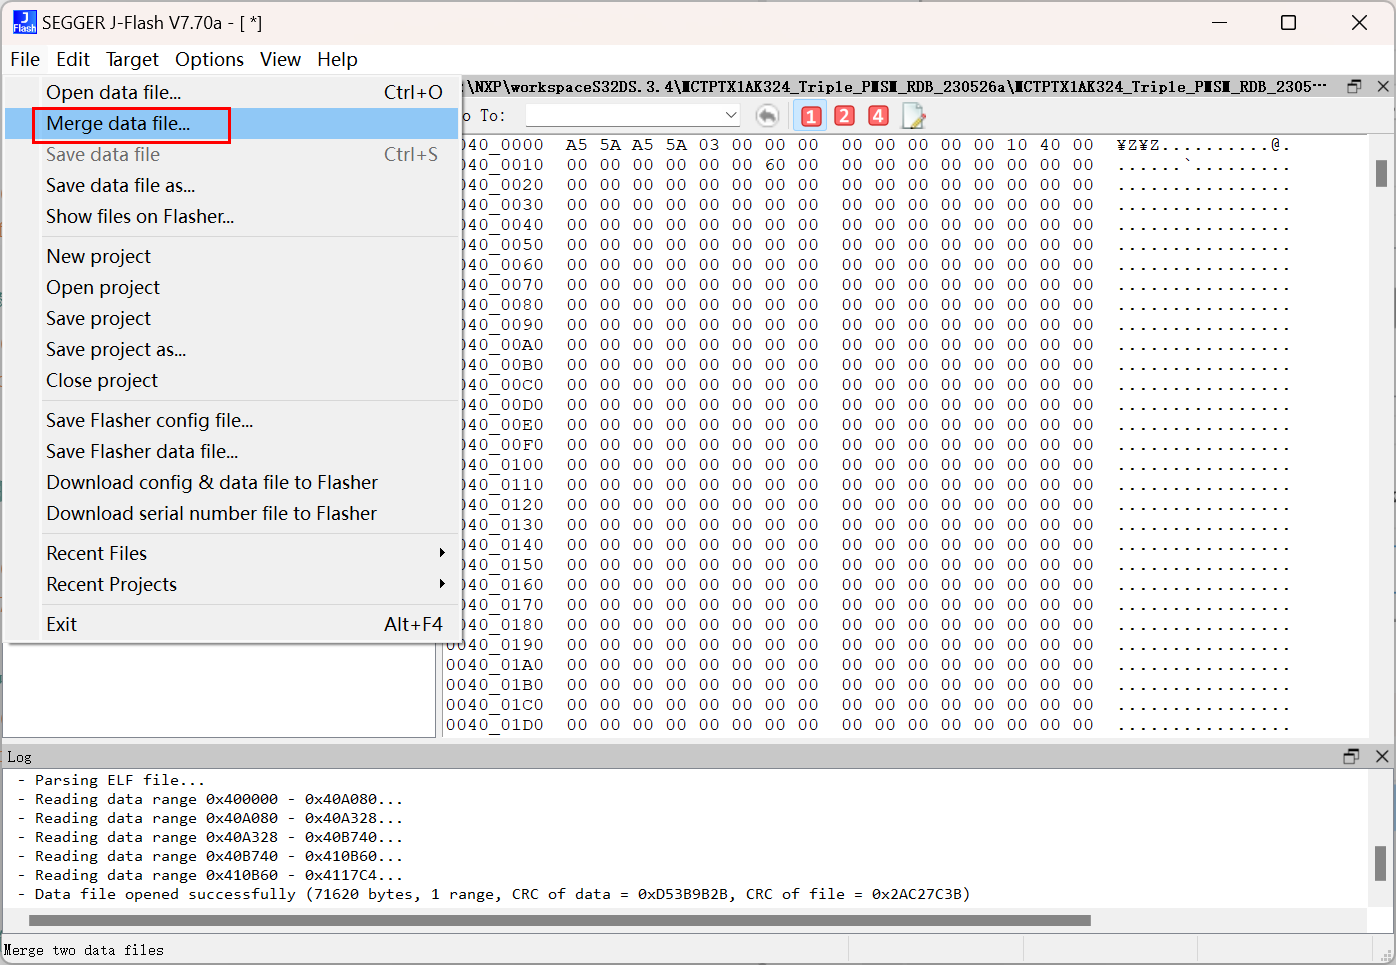Click the Log panel horizontal scrollbar

(560, 920)
